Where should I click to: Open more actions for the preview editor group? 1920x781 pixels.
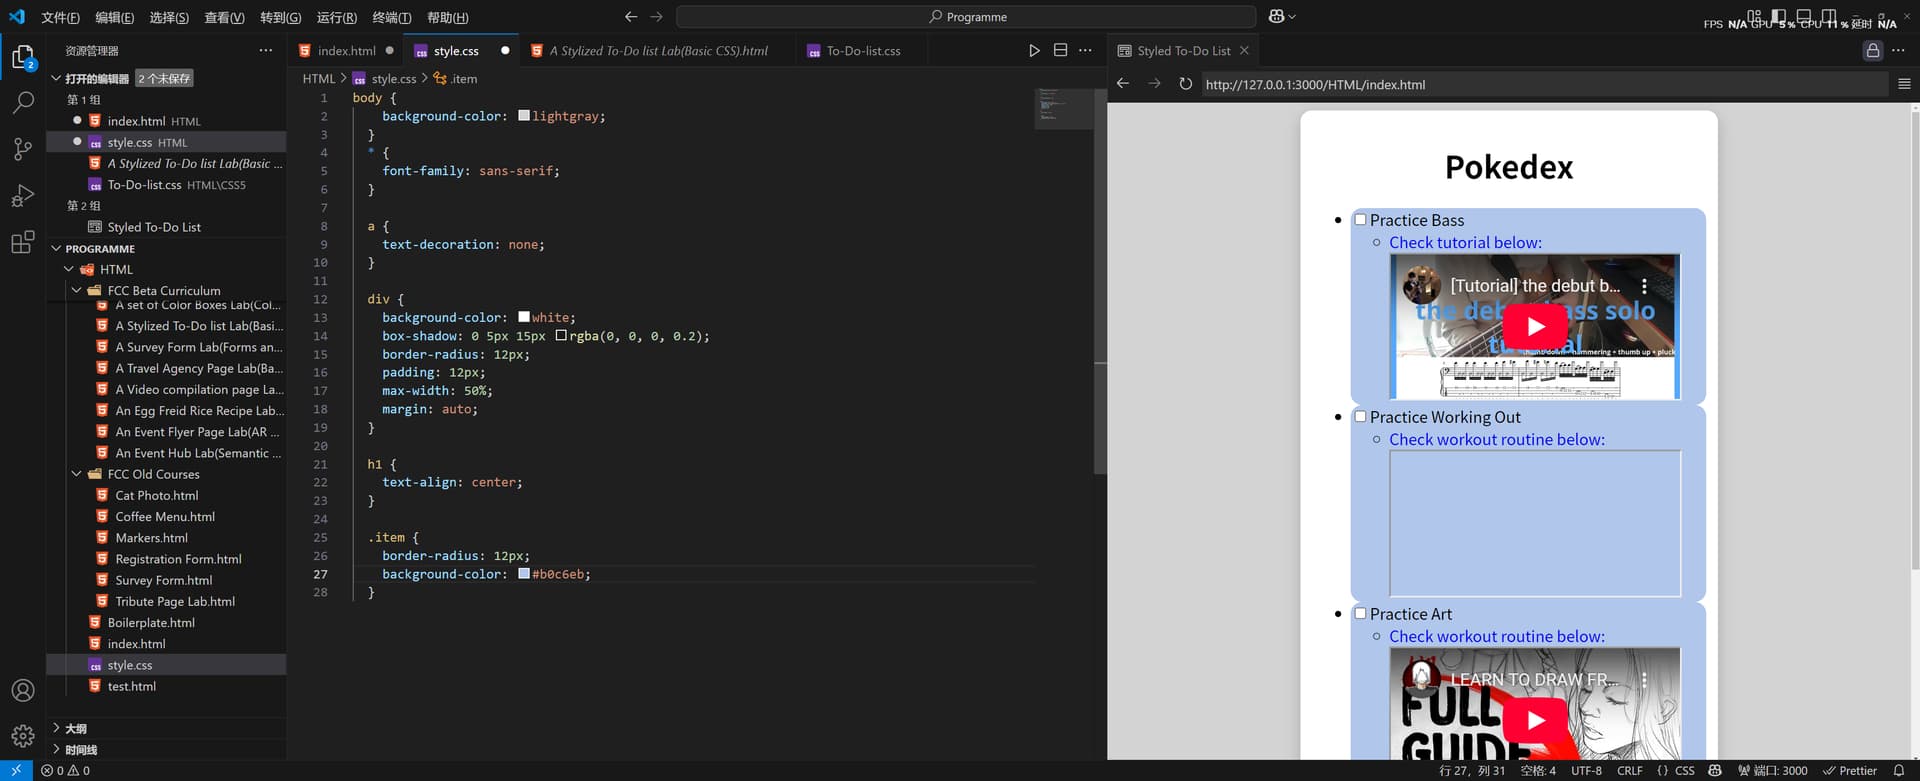[1898, 51]
